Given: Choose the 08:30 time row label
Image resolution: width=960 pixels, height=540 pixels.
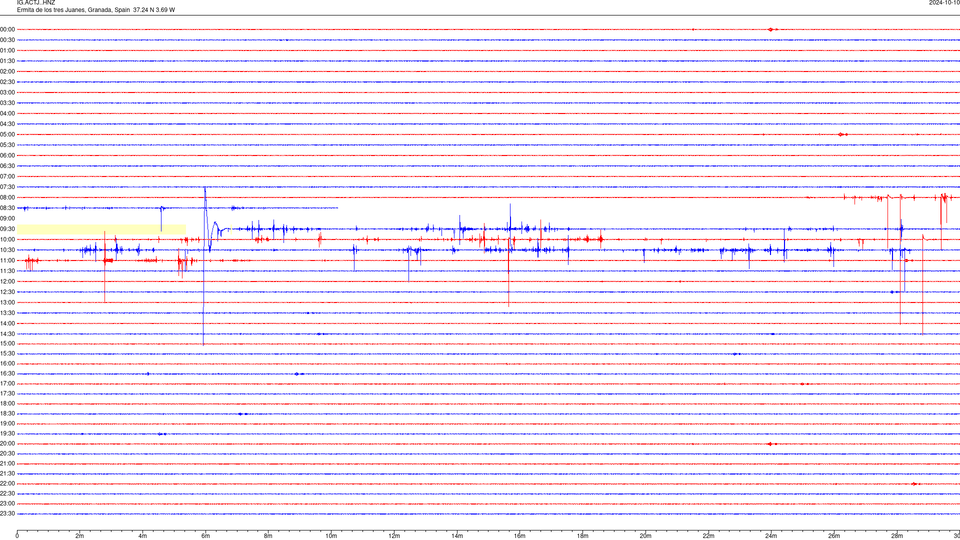Looking at the screenshot, I should (x=7, y=208).
